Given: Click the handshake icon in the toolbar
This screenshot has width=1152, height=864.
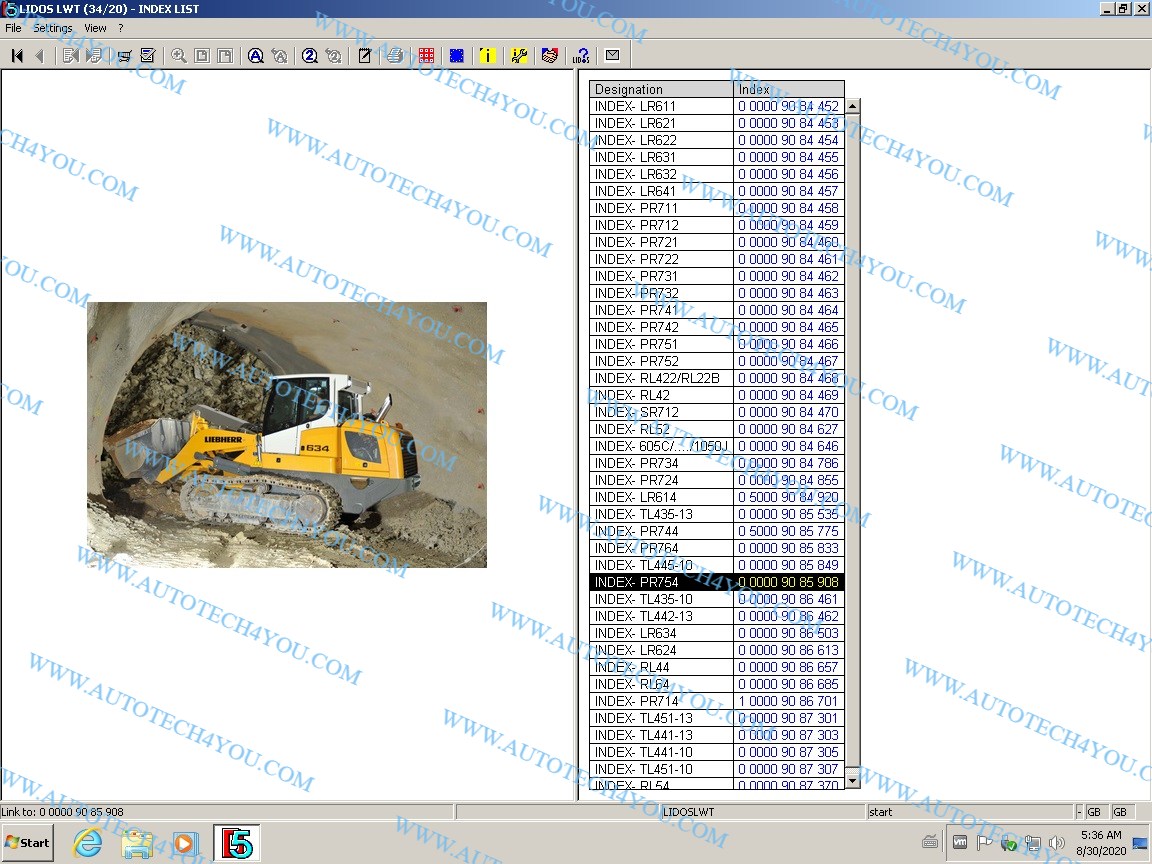Looking at the screenshot, I should point(549,56).
